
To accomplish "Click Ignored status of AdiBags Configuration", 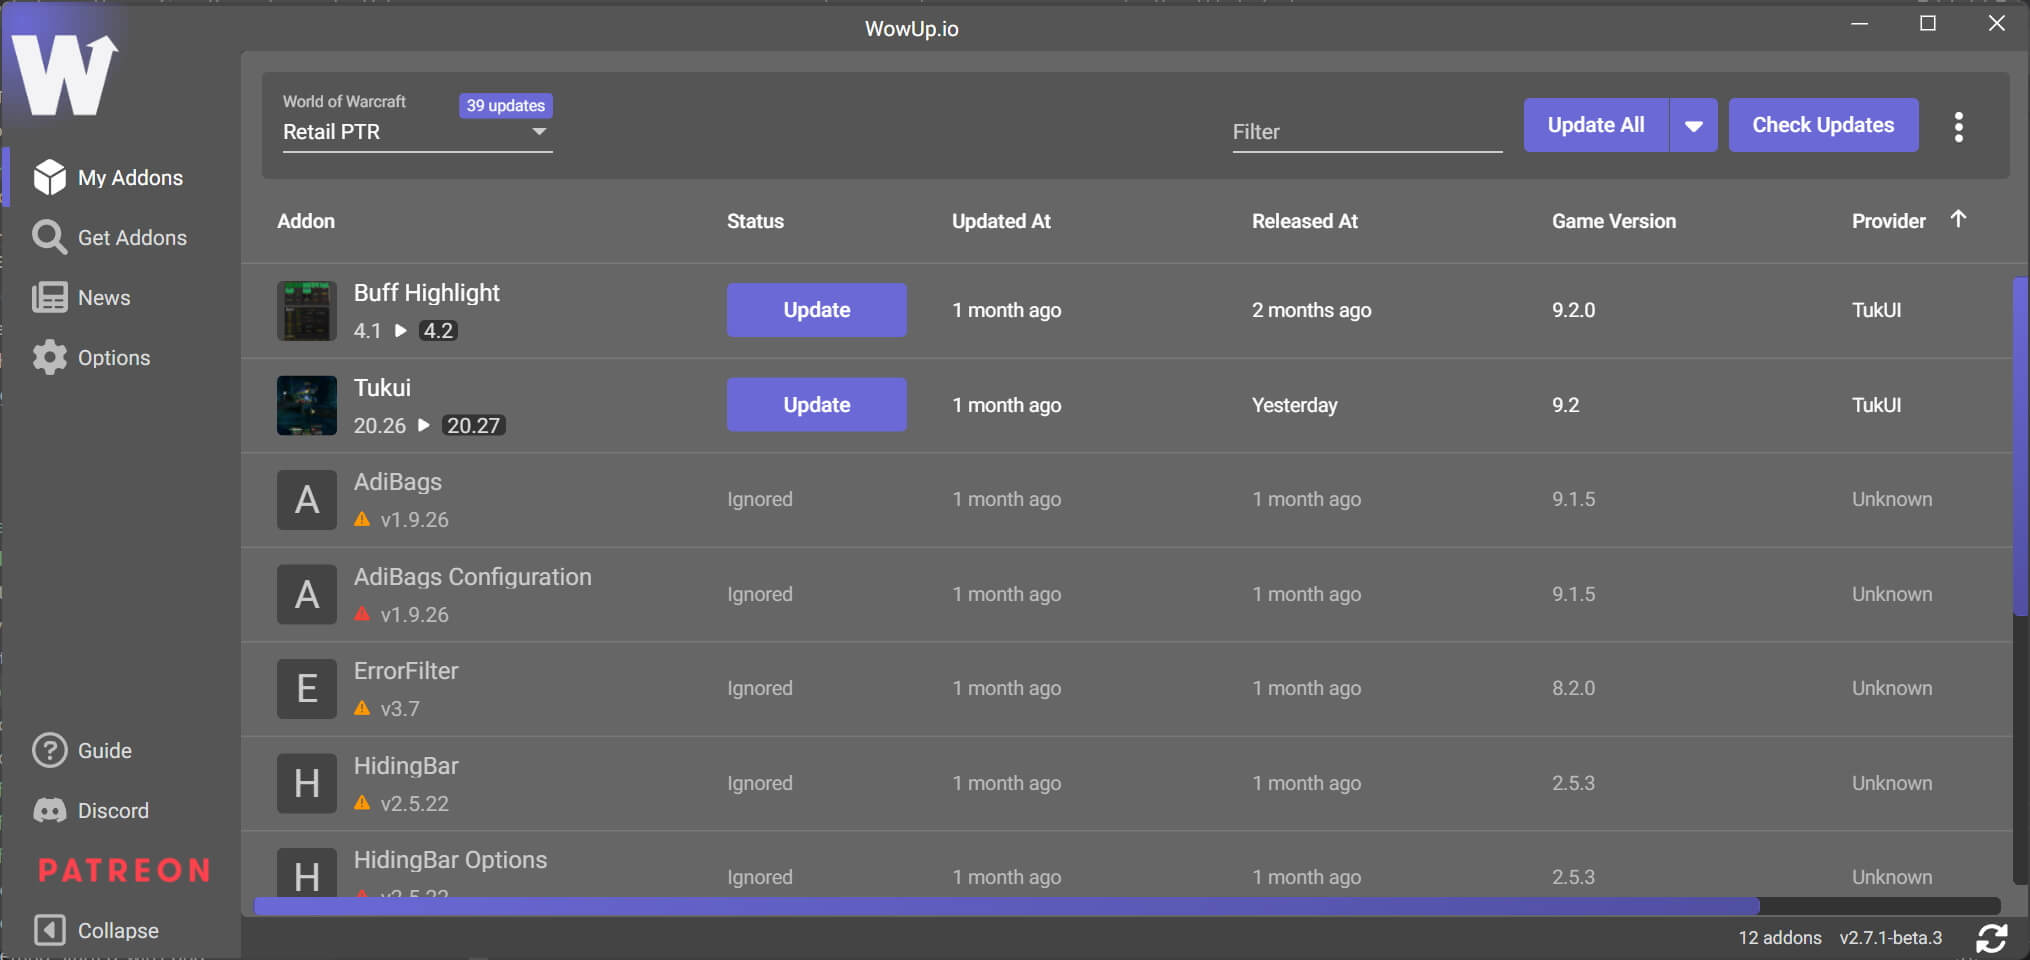I will click(760, 594).
